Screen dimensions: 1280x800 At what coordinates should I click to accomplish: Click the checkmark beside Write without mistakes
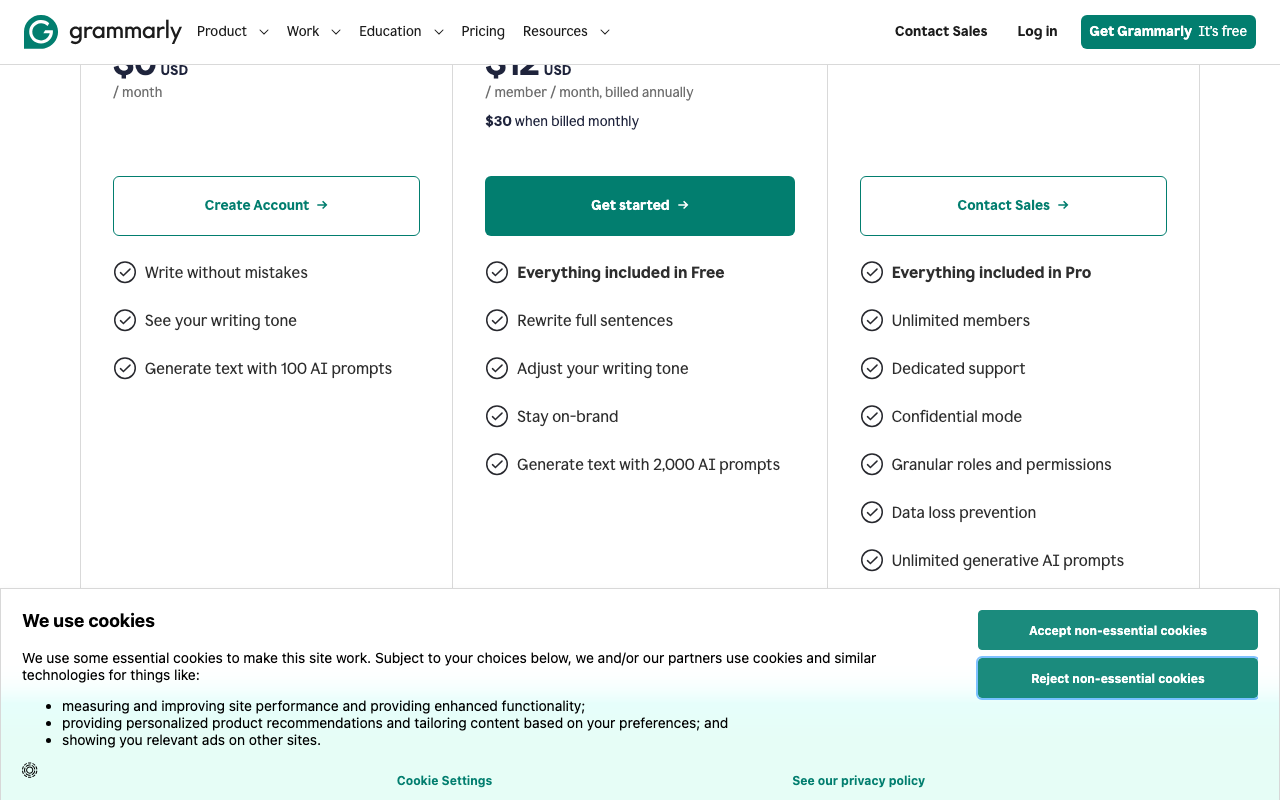(x=125, y=272)
